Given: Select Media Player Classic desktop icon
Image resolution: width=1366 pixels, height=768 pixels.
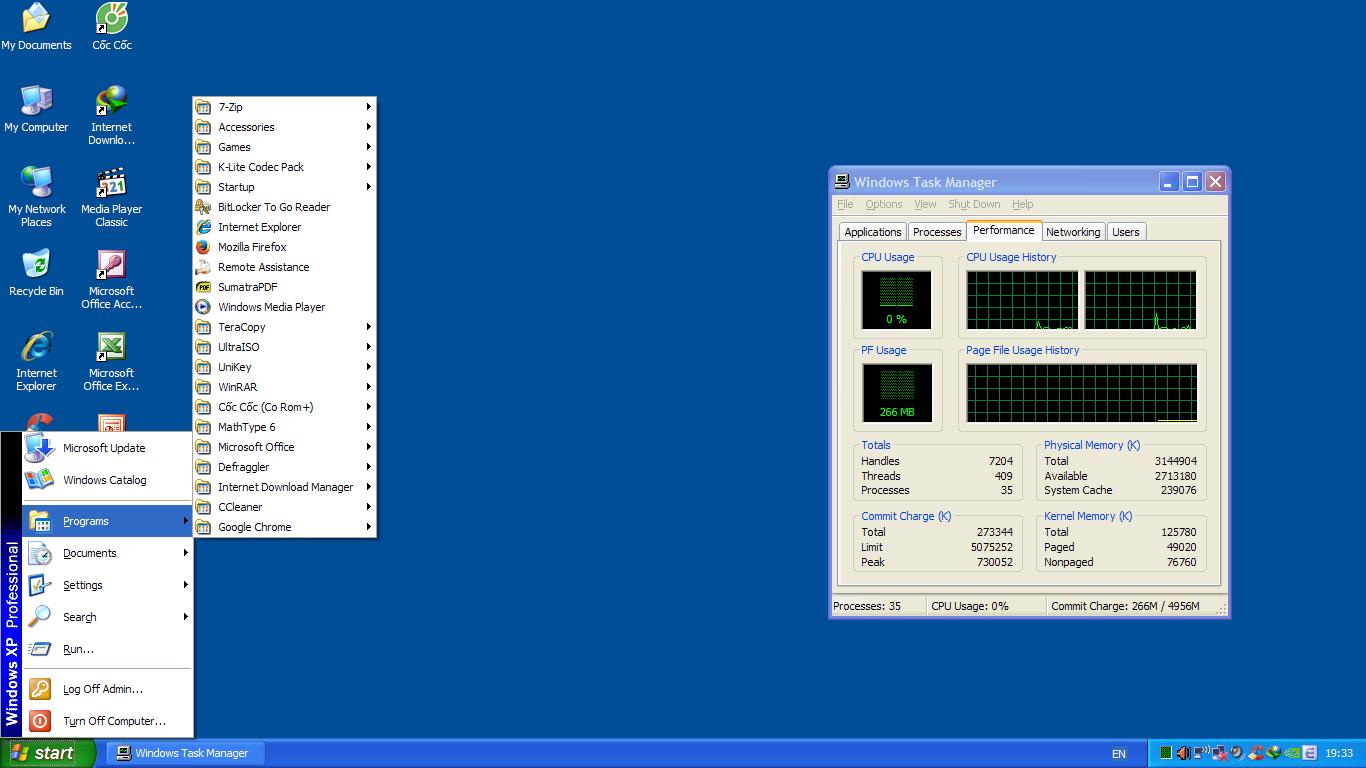Looking at the screenshot, I should (x=111, y=198).
